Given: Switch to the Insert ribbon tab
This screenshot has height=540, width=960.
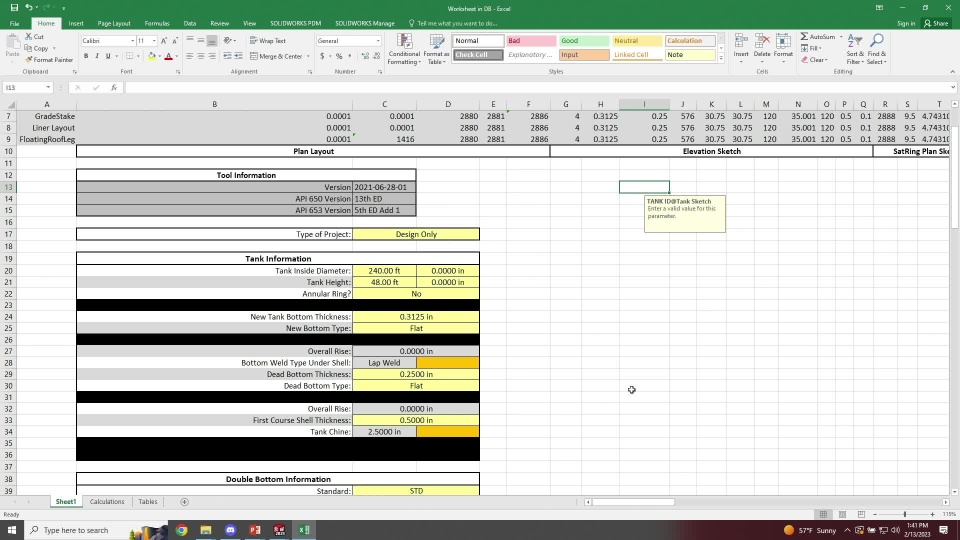Looking at the screenshot, I should [x=76, y=23].
